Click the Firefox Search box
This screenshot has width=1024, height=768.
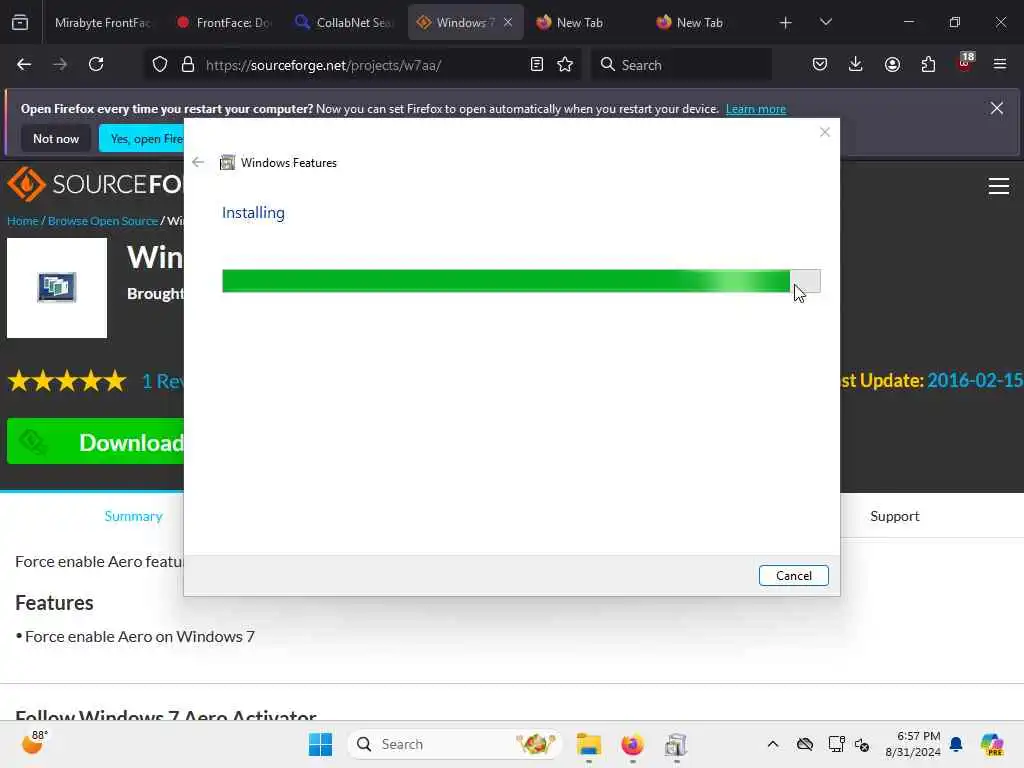681,65
